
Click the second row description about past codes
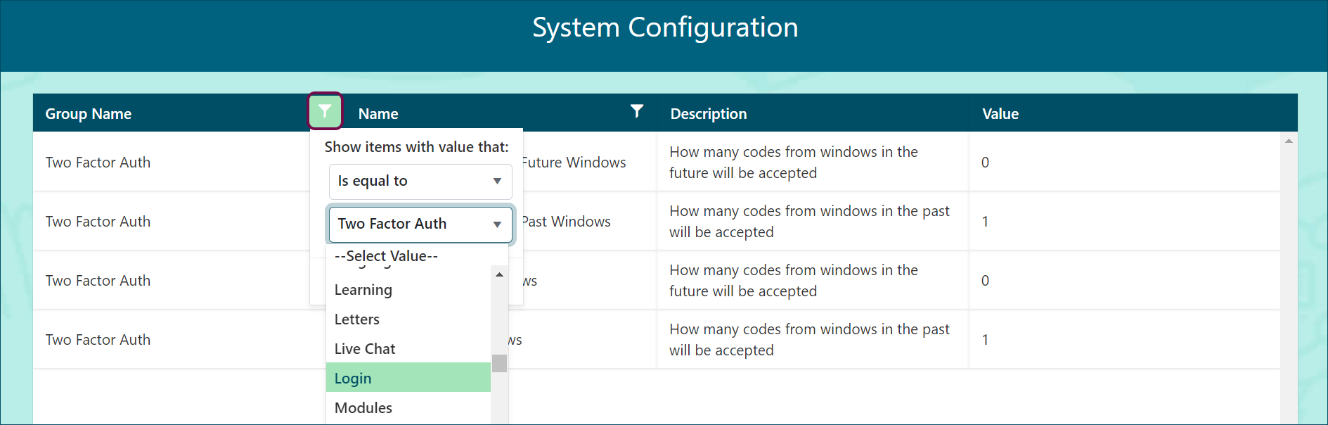[809, 221]
